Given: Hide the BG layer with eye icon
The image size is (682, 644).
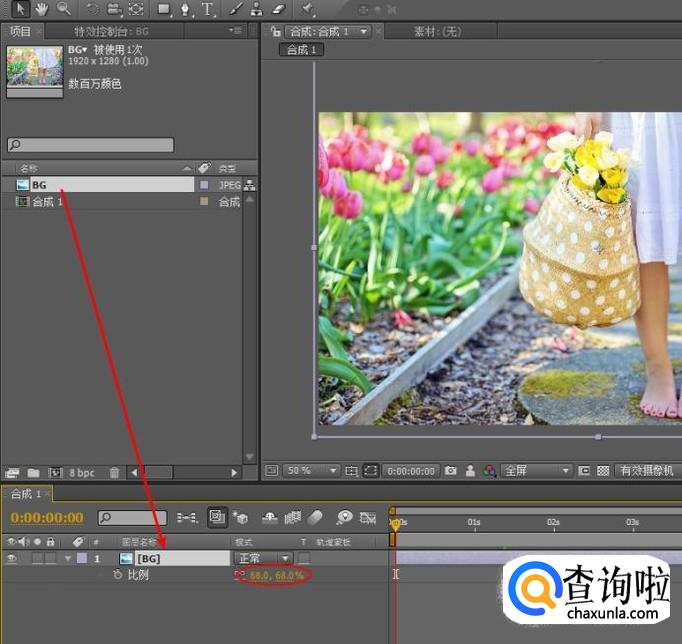Looking at the screenshot, I should coord(12,558).
